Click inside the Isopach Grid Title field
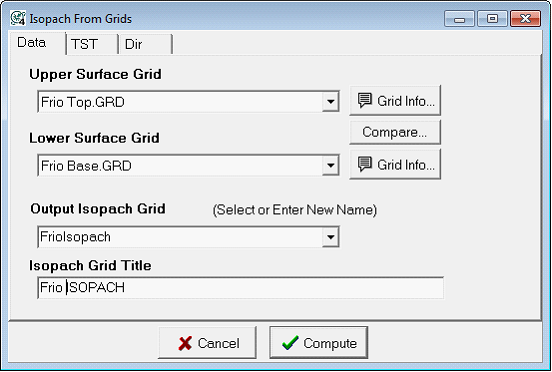Image resolution: width=552 pixels, height=372 pixels. coord(240,288)
